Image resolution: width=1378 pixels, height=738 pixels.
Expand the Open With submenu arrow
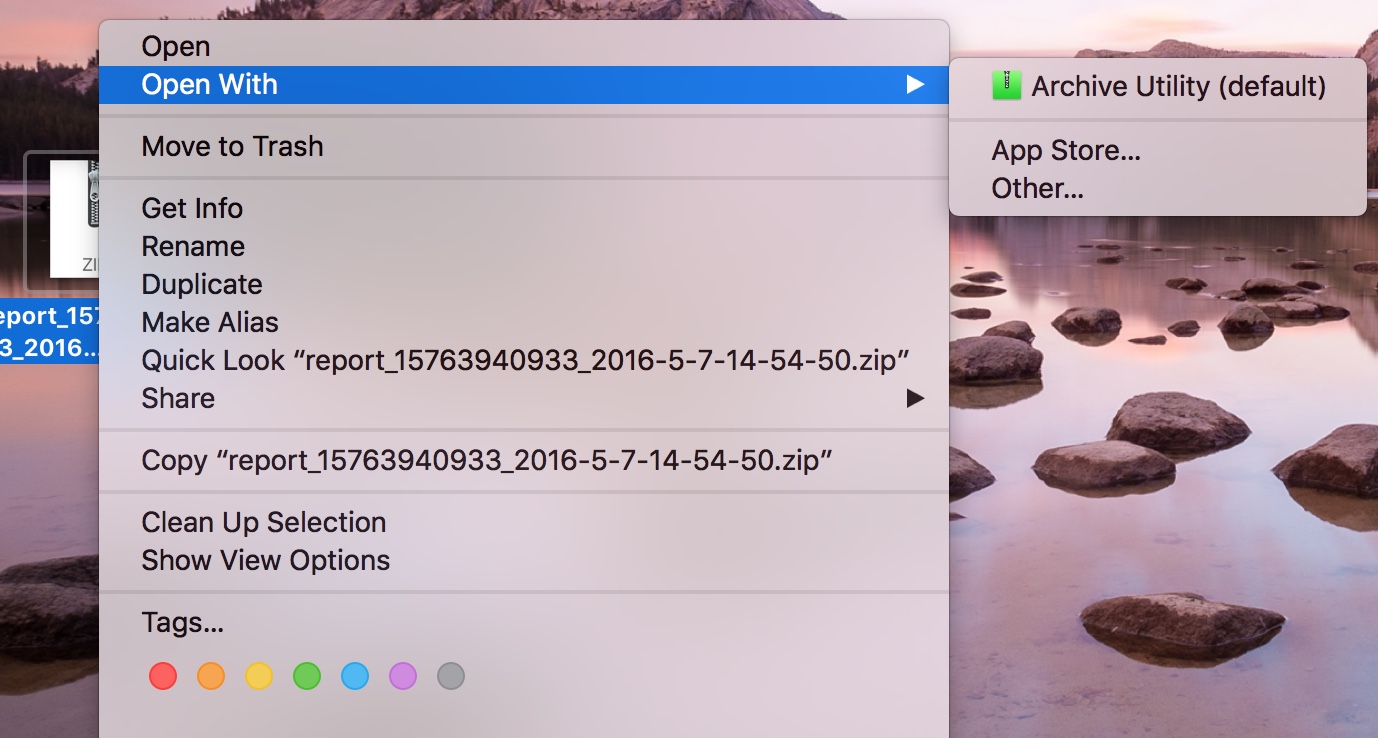[x=914, y=85]
